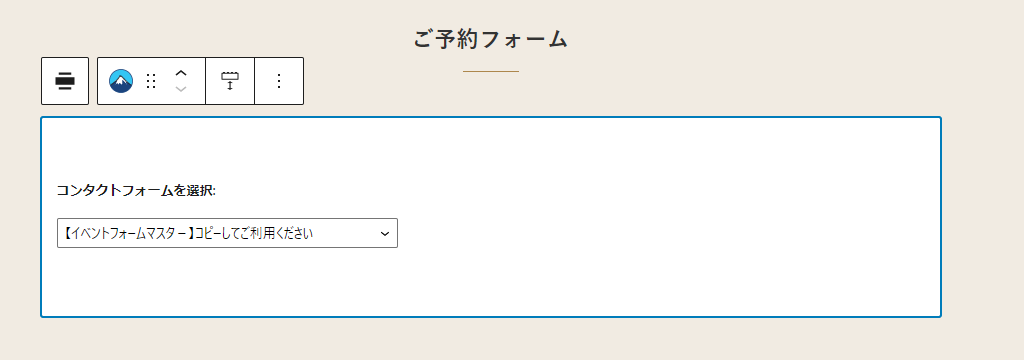This screenshot has width=1024, height=360.
Task: Open the three-dot block options menu
Action: (x=279, y=81)
